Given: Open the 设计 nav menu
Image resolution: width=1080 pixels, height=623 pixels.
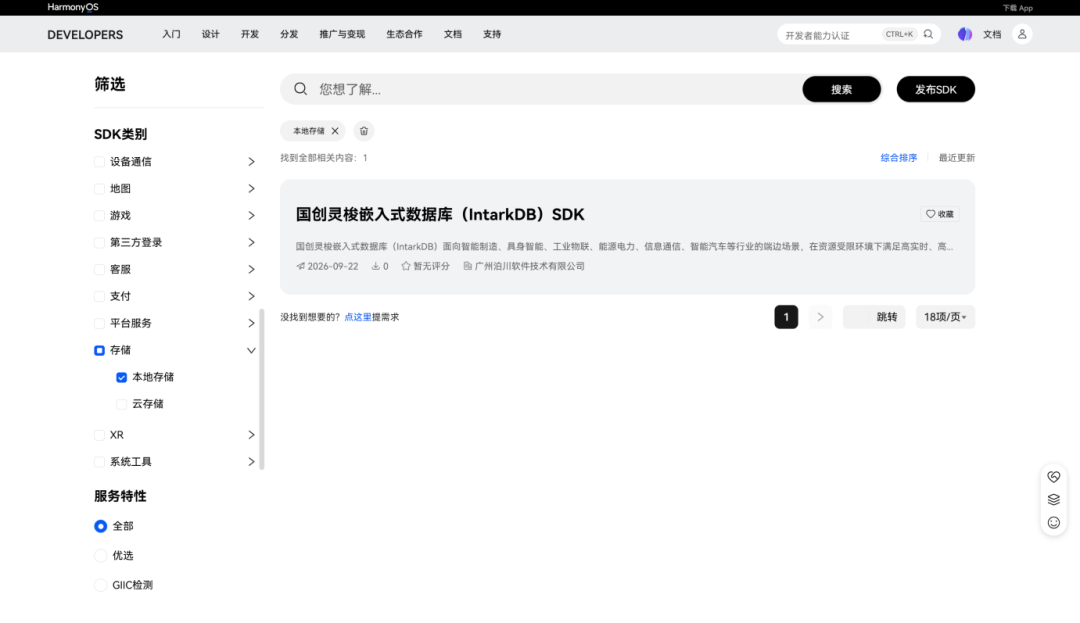Looking at the screenshot, I should [x=211, y=34].
